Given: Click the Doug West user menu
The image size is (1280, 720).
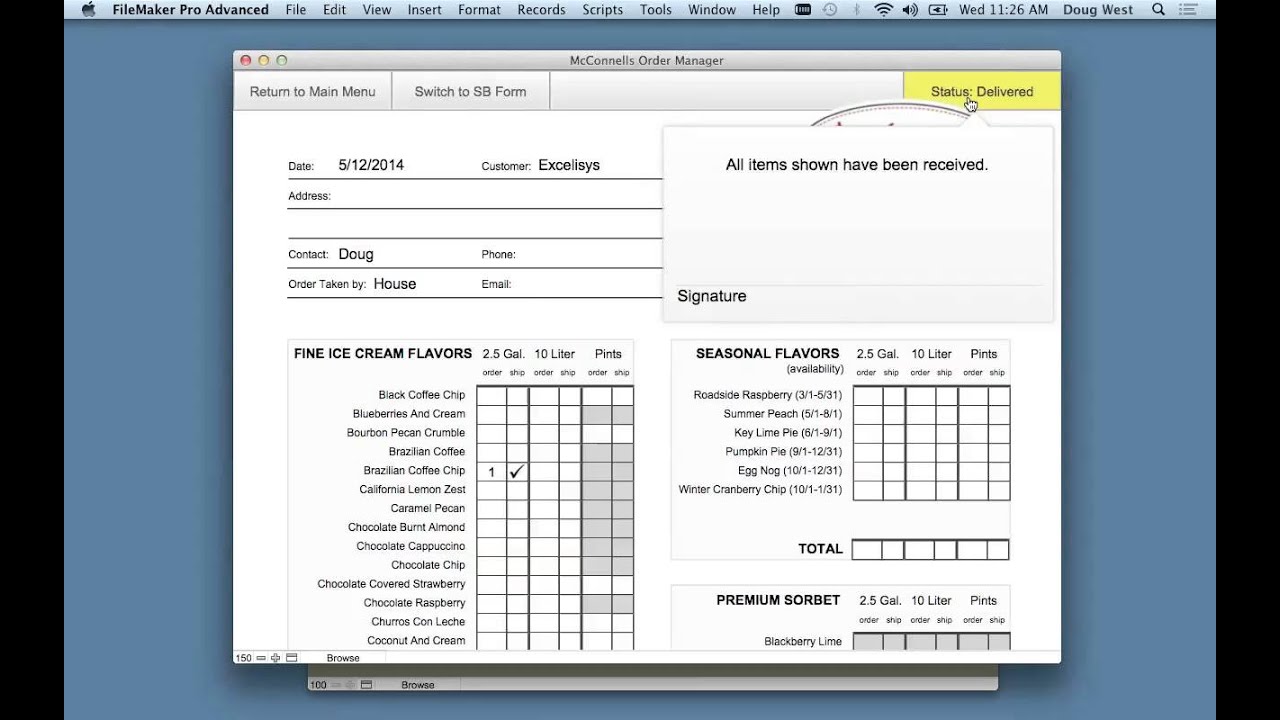Looking at the screenshot, I should pyautogui.click(x=1098, y=10).
